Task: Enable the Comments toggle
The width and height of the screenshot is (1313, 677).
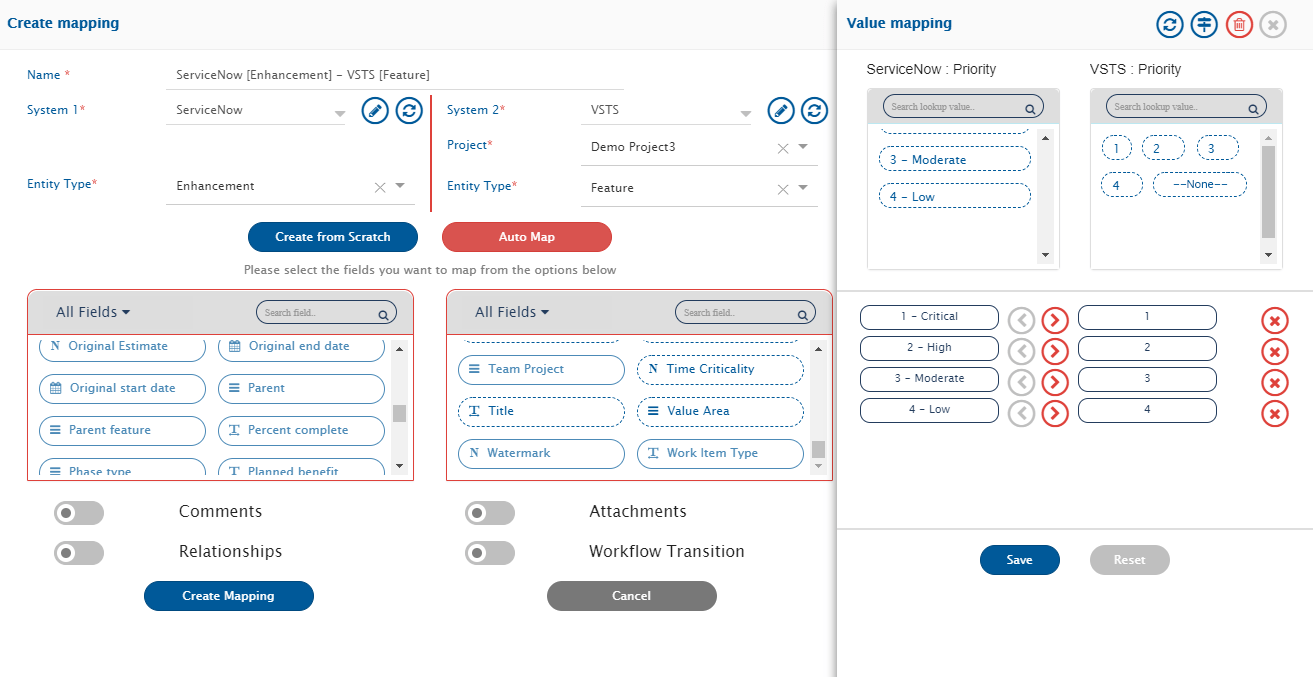Action: click(79, 513)
